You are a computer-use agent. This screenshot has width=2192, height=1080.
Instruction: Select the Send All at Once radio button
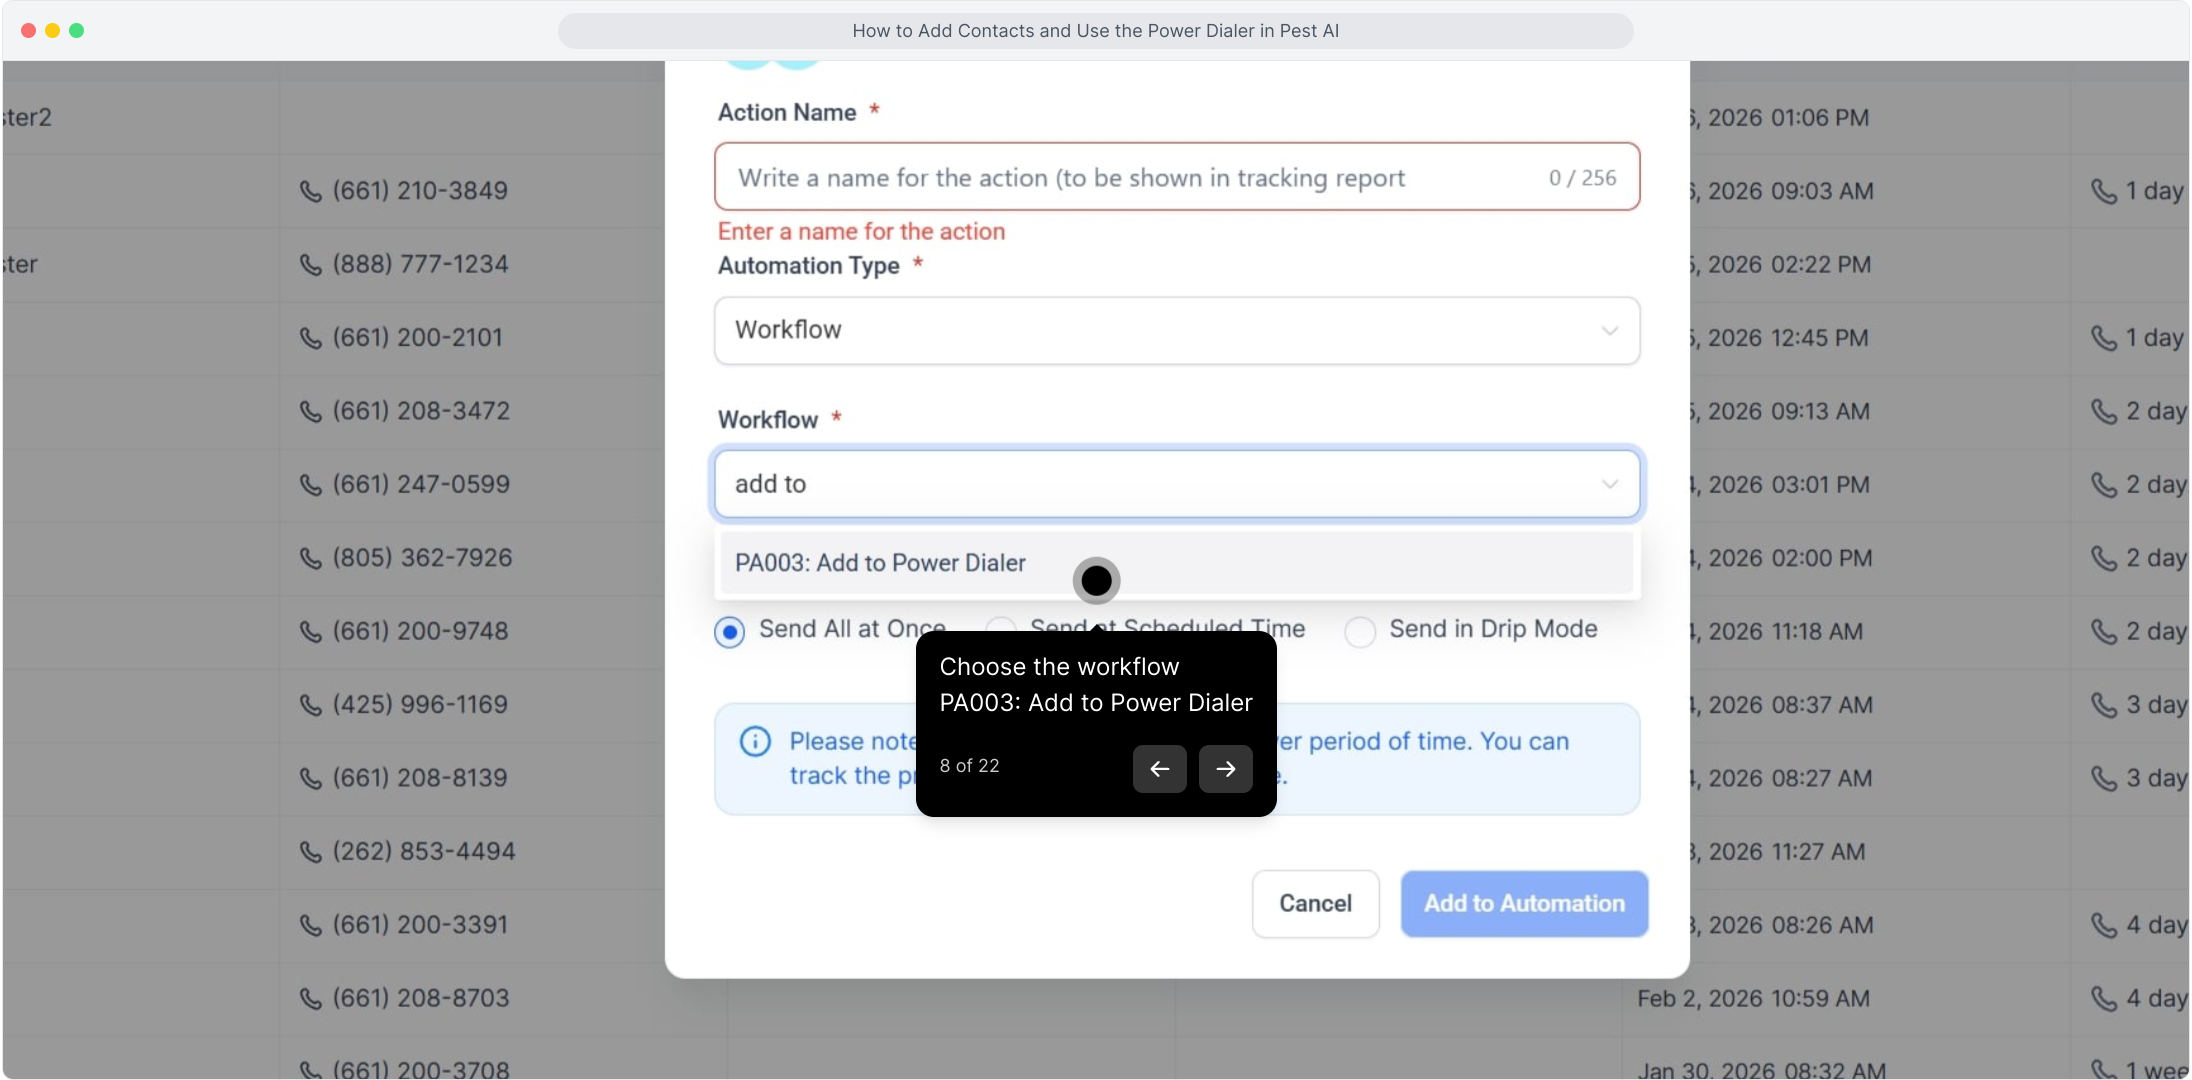pyautogui.click(x=730, y=632)
